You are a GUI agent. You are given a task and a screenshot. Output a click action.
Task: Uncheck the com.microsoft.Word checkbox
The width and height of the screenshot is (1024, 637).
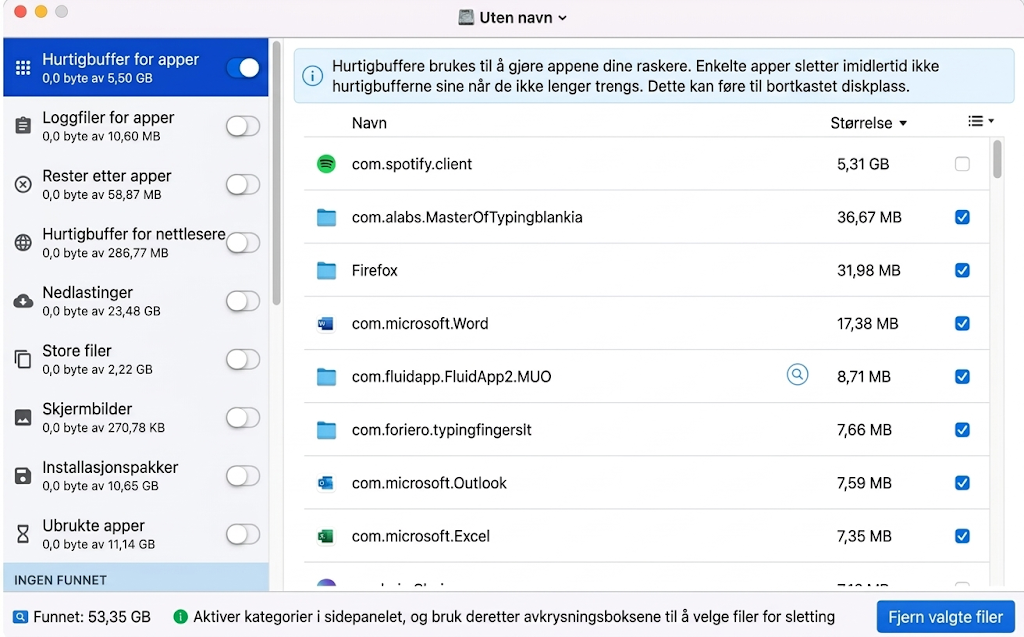(x=962, y=323)
